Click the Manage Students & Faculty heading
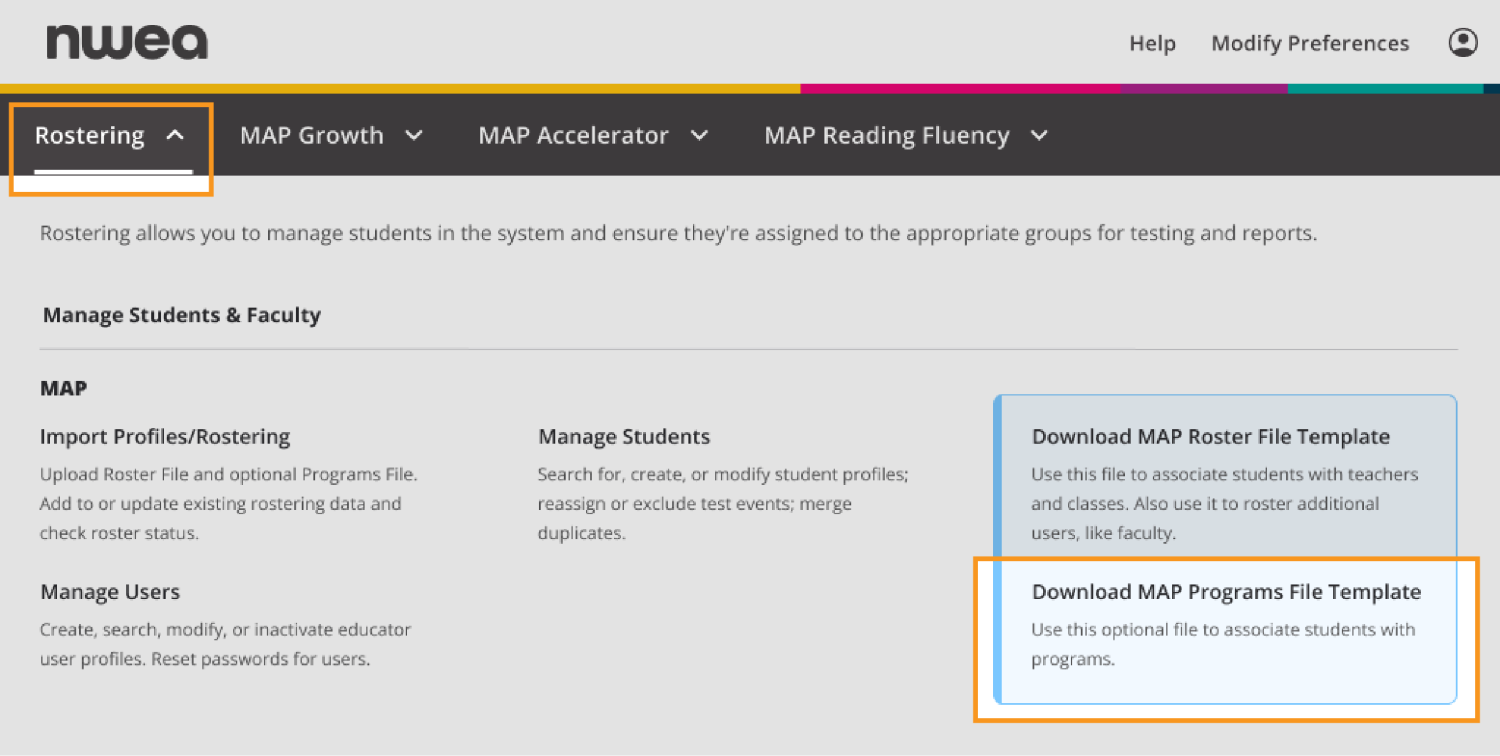 [181, 314]
